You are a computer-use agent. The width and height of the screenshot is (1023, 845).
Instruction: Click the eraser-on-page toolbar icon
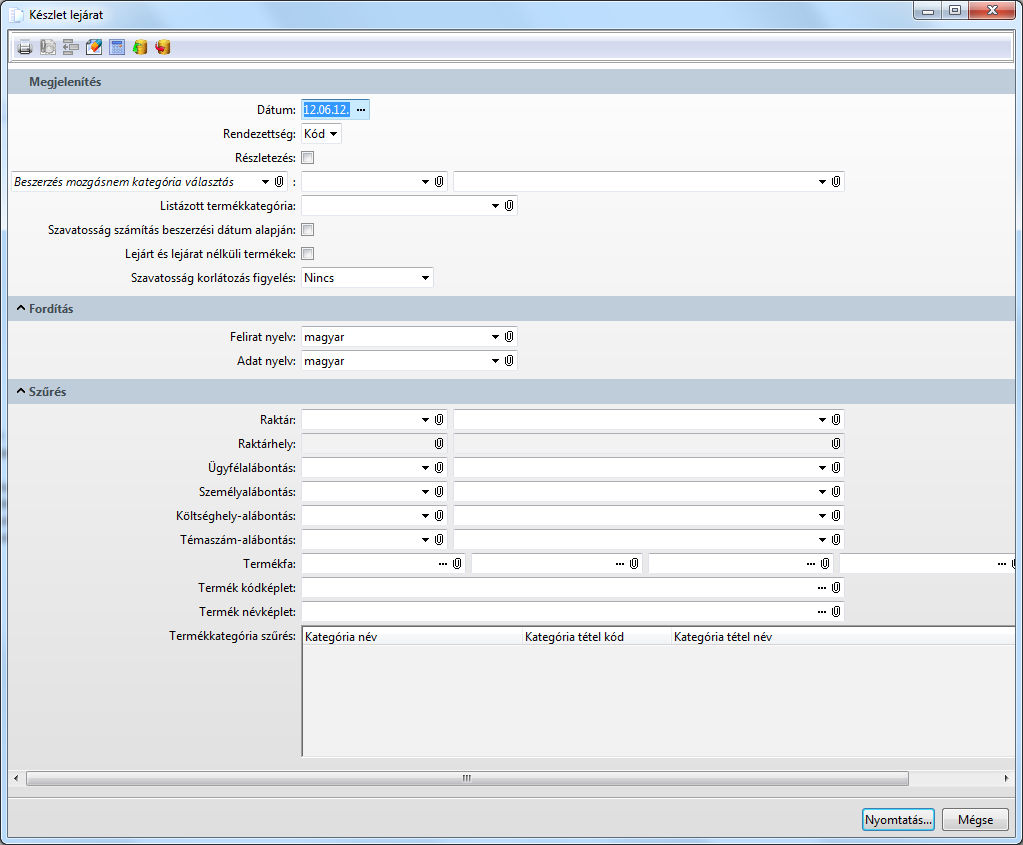point(94,47)
